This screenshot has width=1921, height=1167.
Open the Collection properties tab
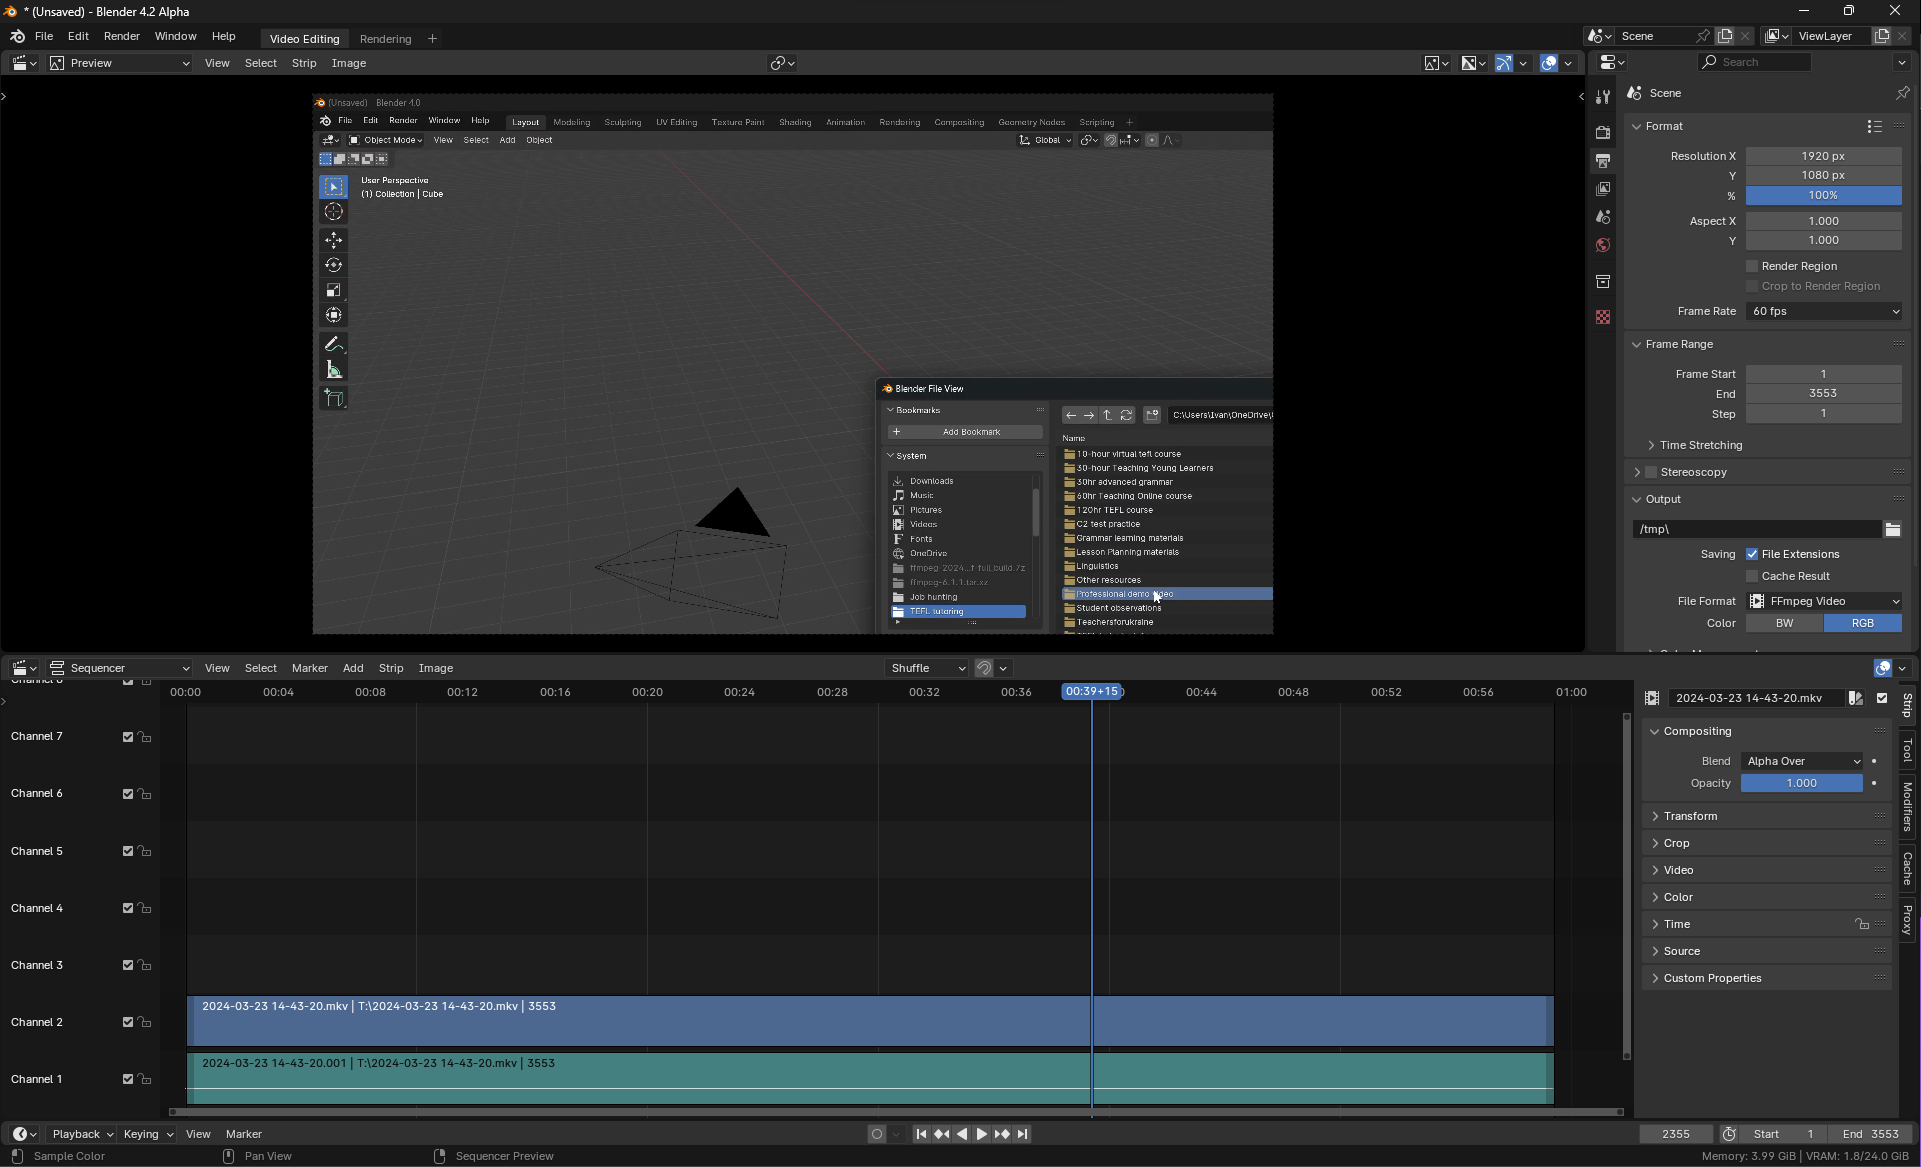point(1603,281)
